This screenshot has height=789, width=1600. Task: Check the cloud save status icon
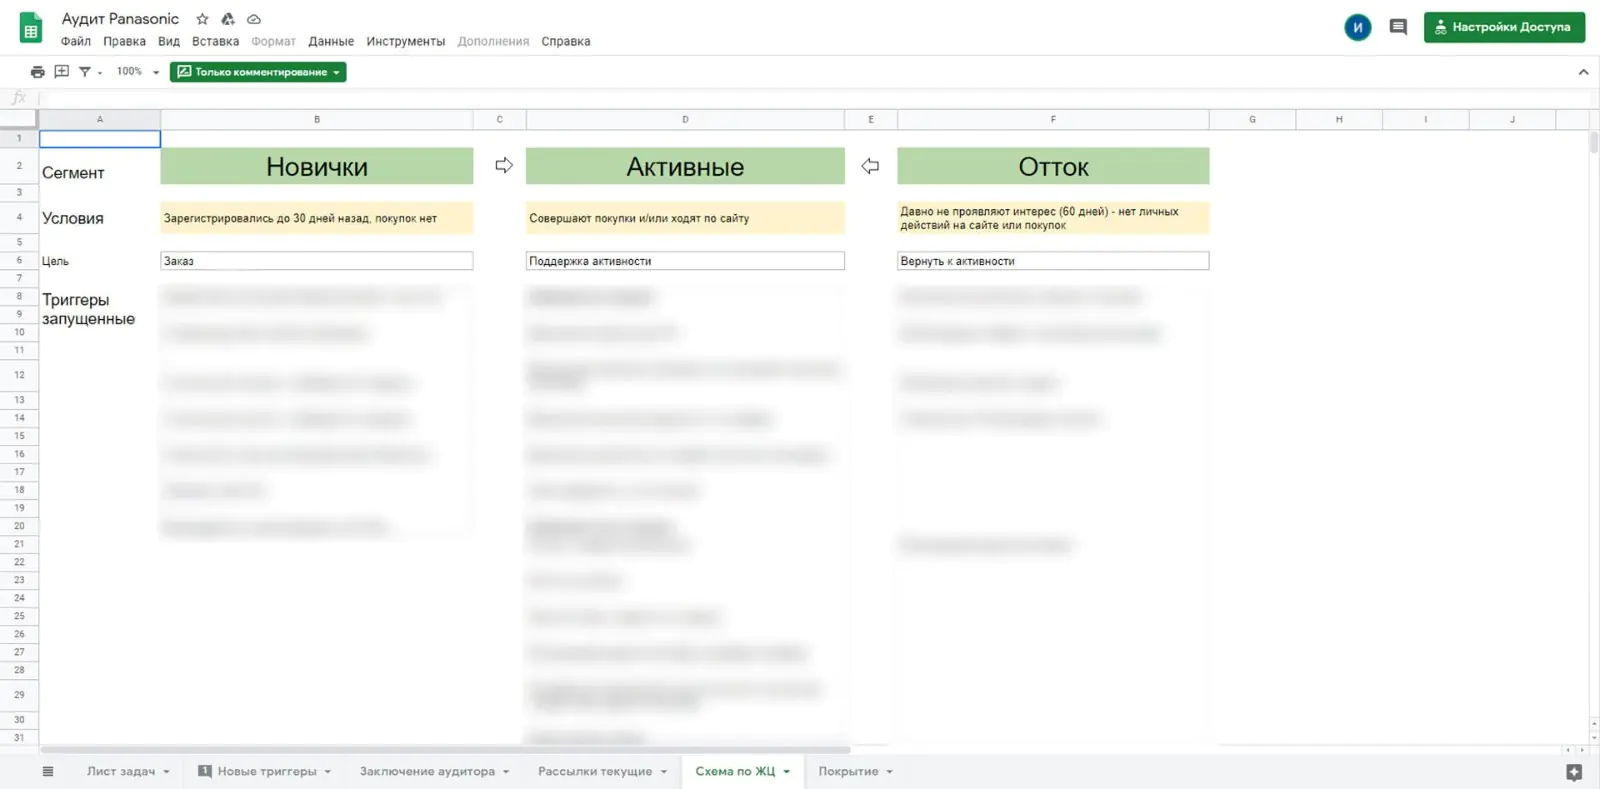pos(254,19)
